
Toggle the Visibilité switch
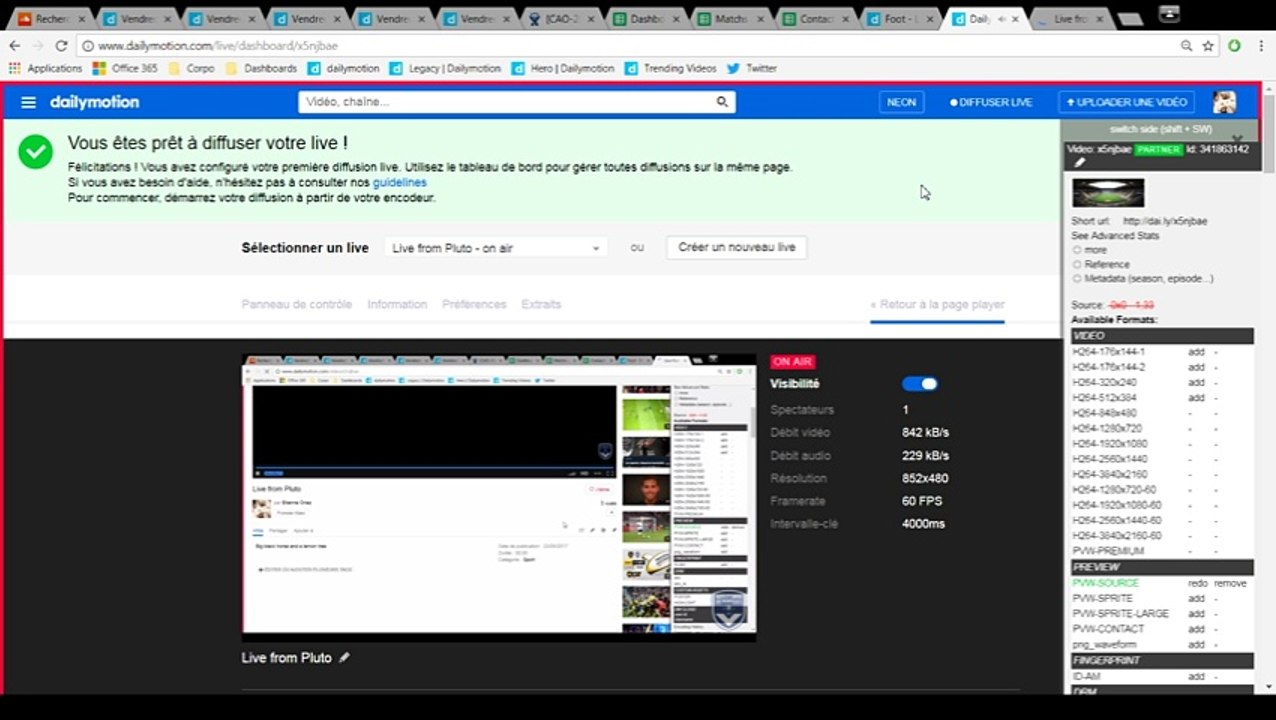(920, 384)
